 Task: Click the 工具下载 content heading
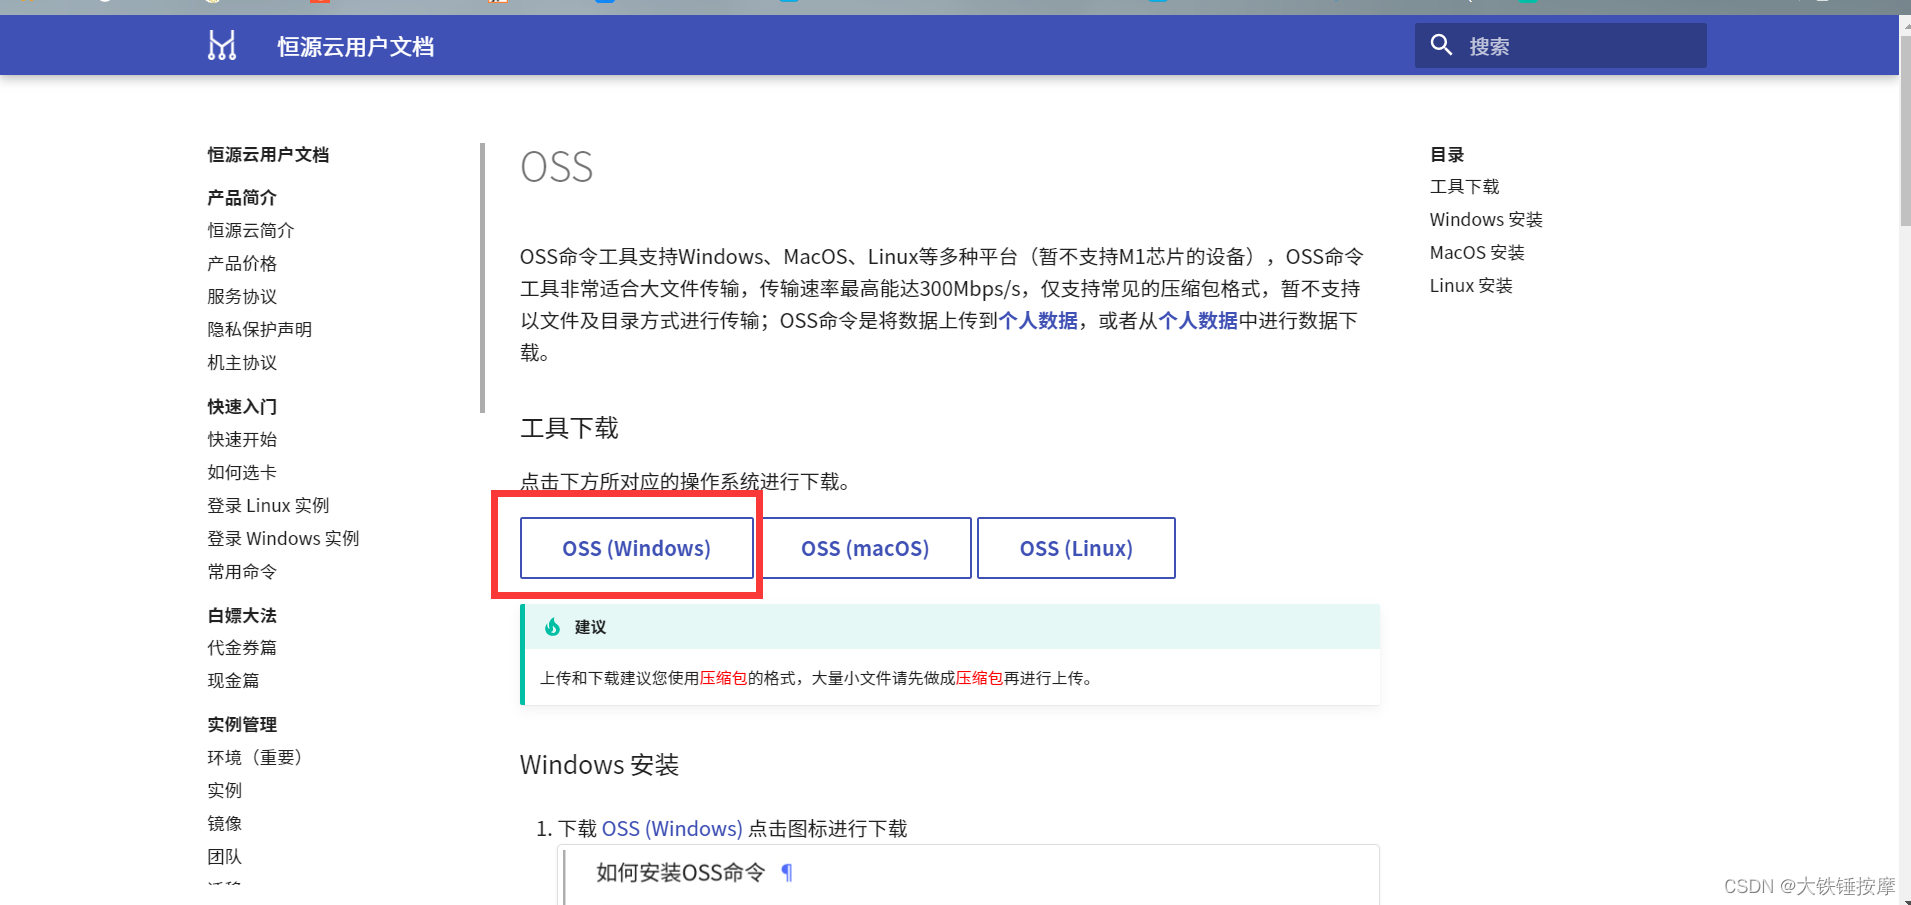569,429
